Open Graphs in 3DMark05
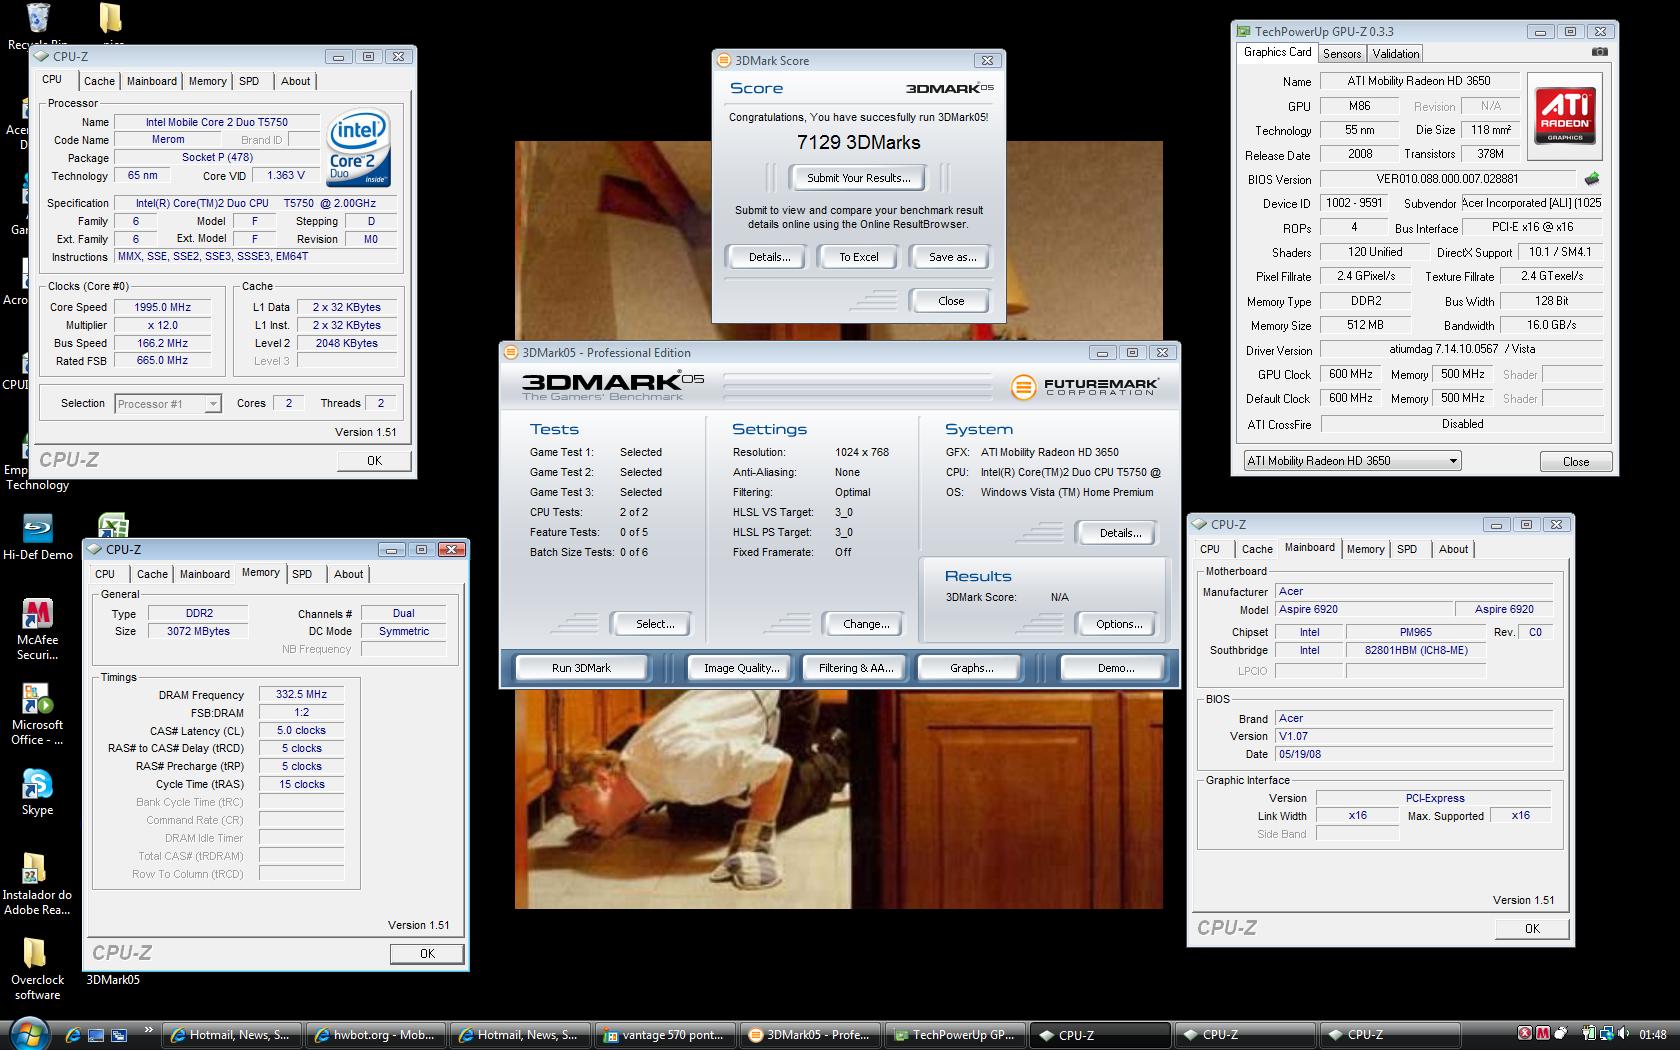Screen dimensions: 1680x1050 click(x=971, y=668)
